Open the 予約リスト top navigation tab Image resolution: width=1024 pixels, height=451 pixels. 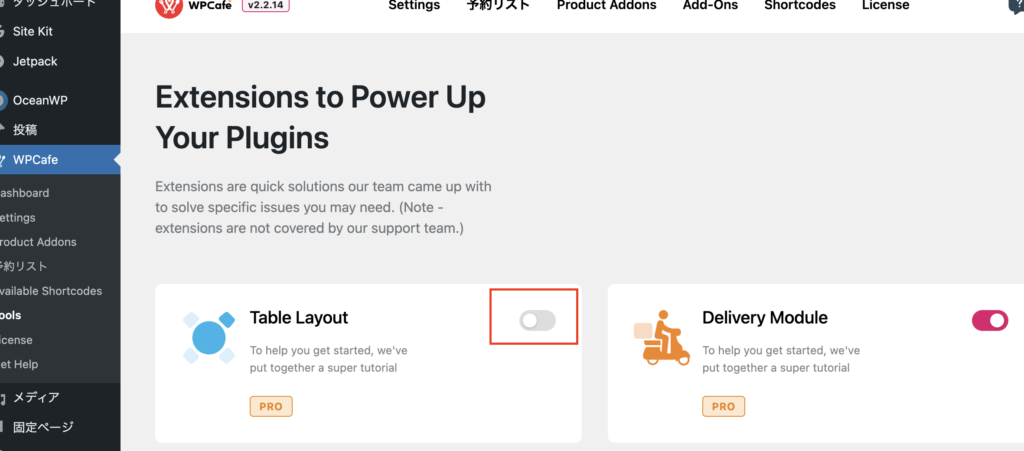tap(498, 5)
